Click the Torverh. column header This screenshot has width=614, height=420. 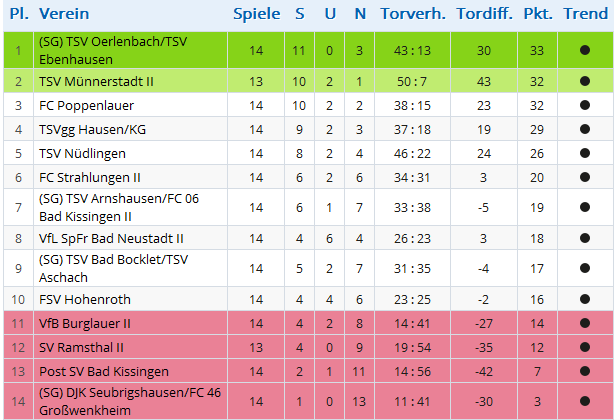pyautogui.click(x=414, y=15)
